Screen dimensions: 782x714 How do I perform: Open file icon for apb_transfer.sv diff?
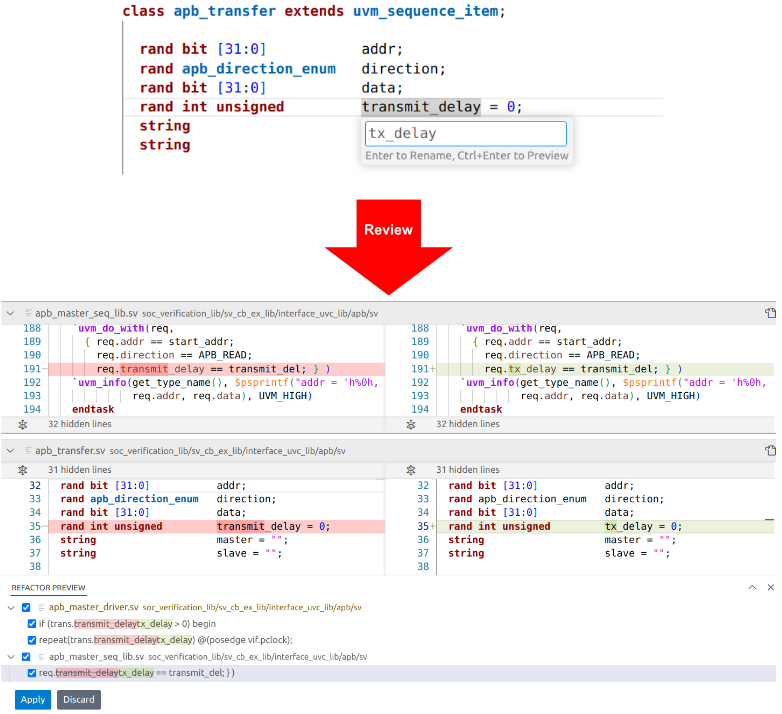[x=770, y=451]
